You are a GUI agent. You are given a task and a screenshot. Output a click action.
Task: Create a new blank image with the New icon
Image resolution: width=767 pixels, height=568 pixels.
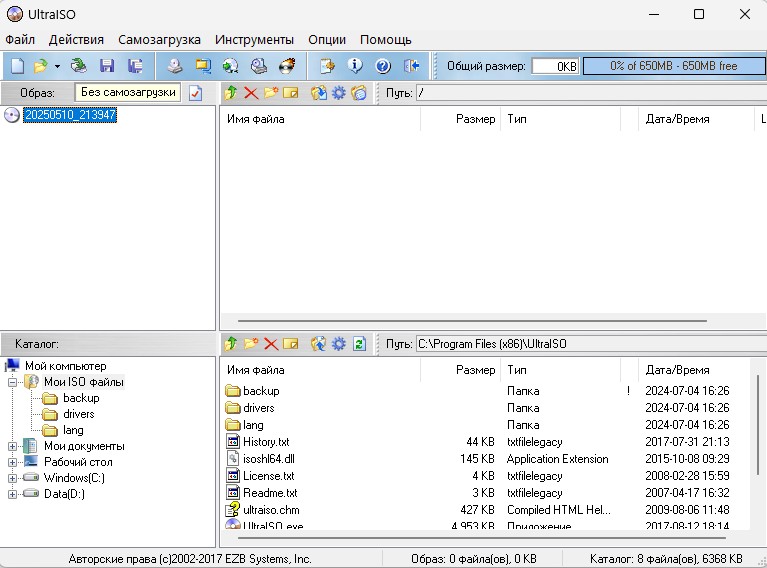pyautogui.click(x=18, y=66)
